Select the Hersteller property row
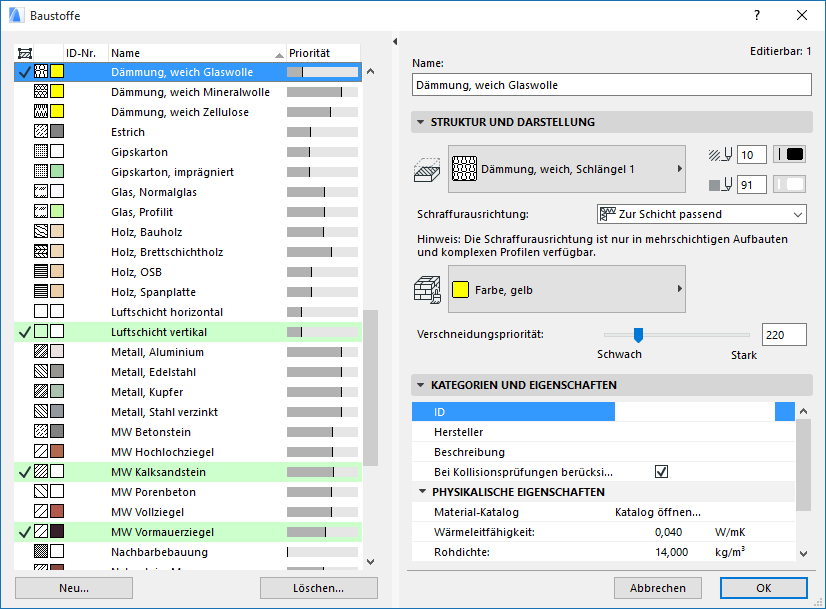Image resolution: width=826 pixels, height=609 pixels. coord(603,431)
